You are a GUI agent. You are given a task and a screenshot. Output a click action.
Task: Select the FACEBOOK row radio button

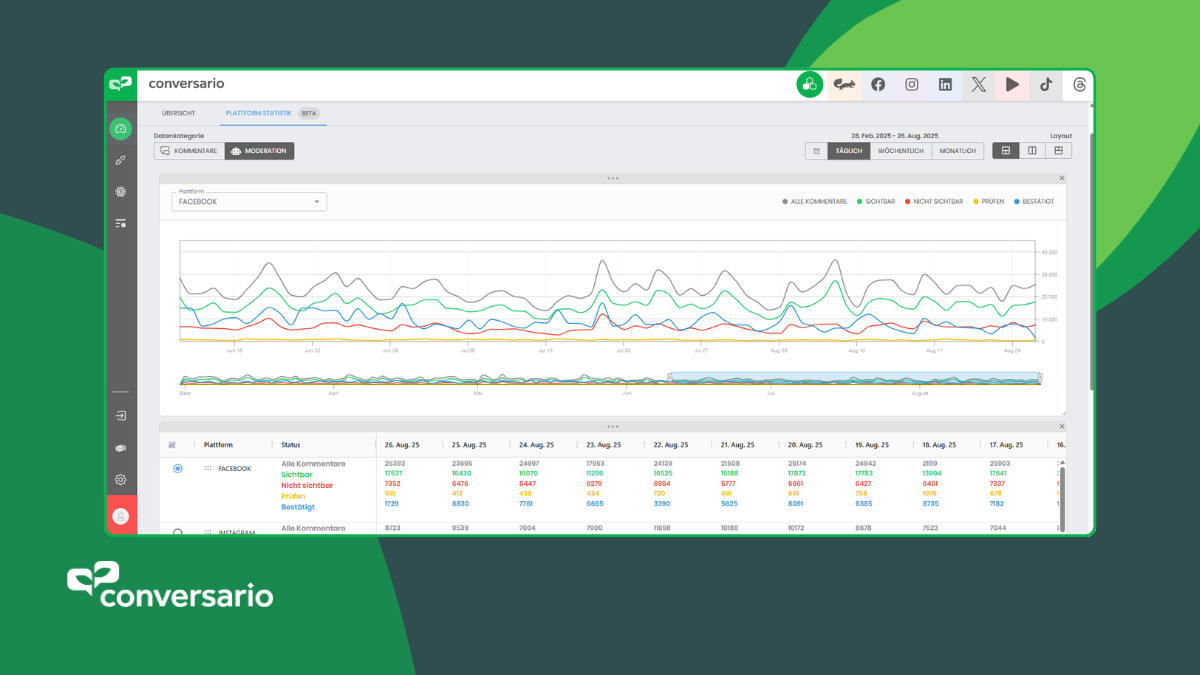[178, 468]
